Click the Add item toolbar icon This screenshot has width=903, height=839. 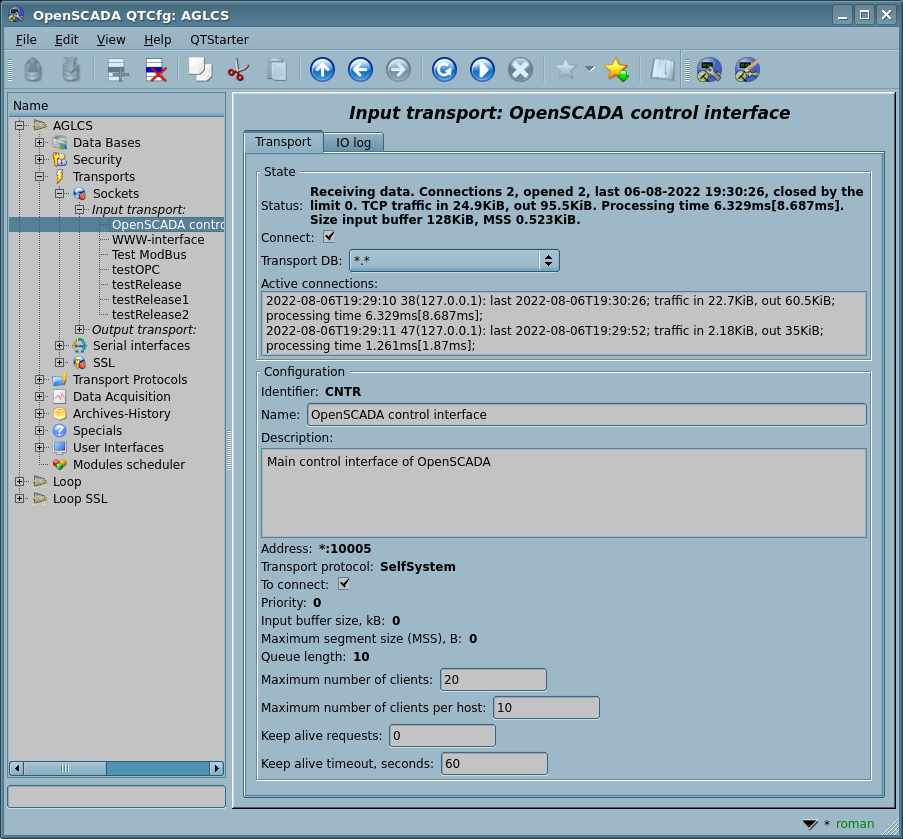tap(118, 70)
